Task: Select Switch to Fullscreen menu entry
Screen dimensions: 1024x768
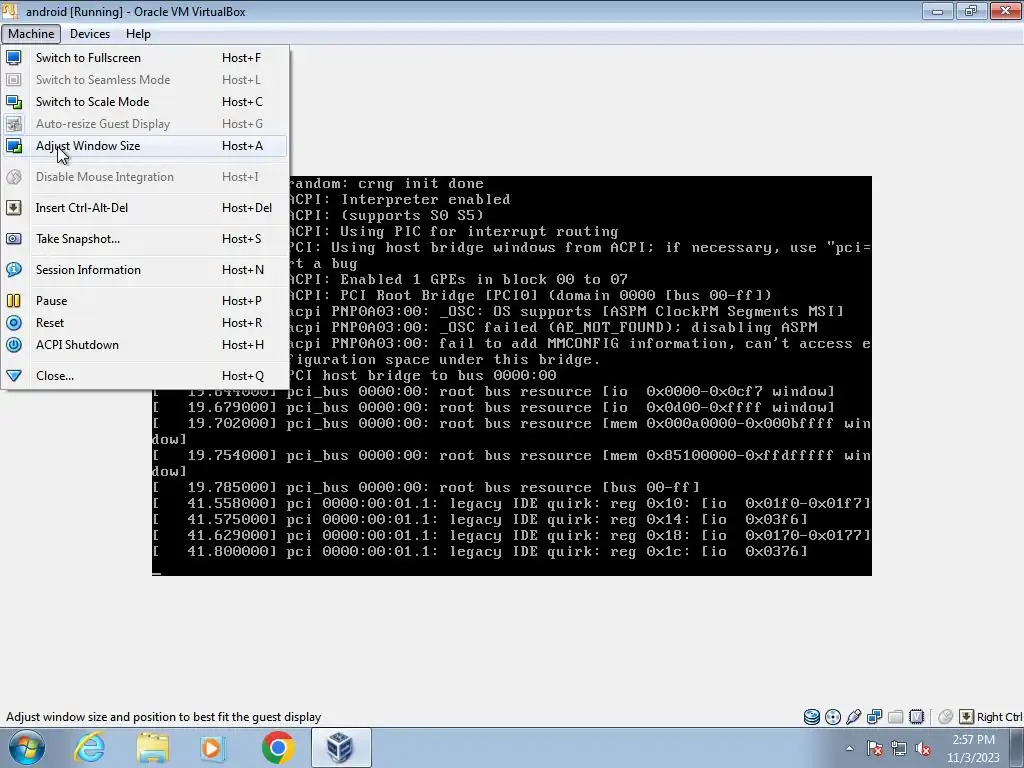Action: (x=145, y=57)
